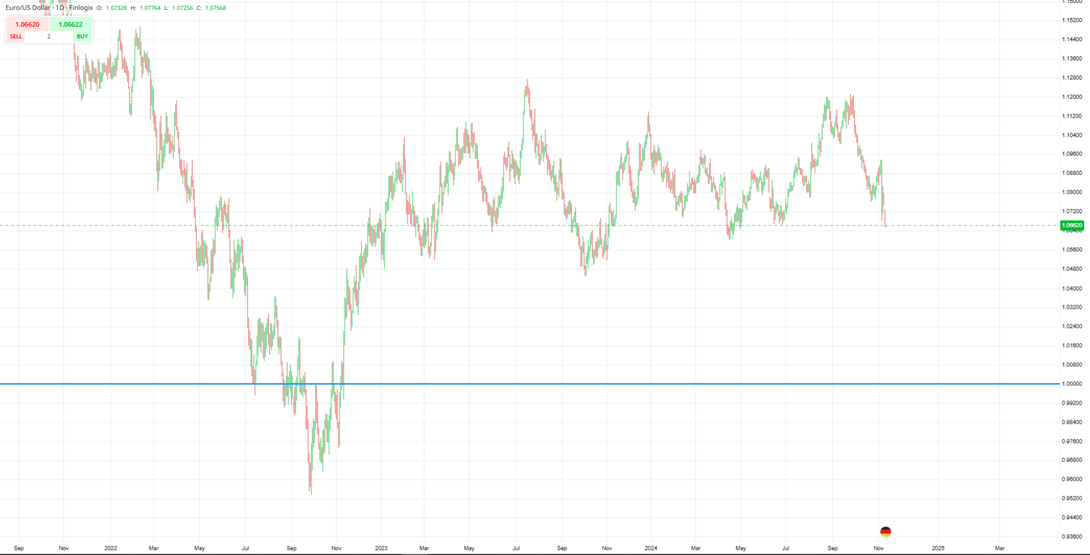Click the 2024 label on the time axis
The image size is (1090, 555).
pos(651,547)
